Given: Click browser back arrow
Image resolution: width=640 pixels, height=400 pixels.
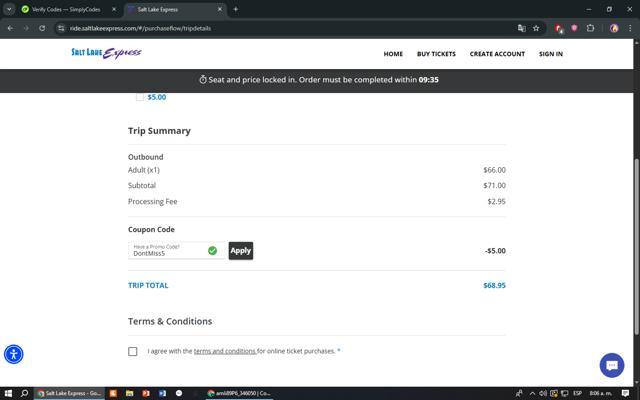Looking at the screenshot, I should tap(10, 28).
